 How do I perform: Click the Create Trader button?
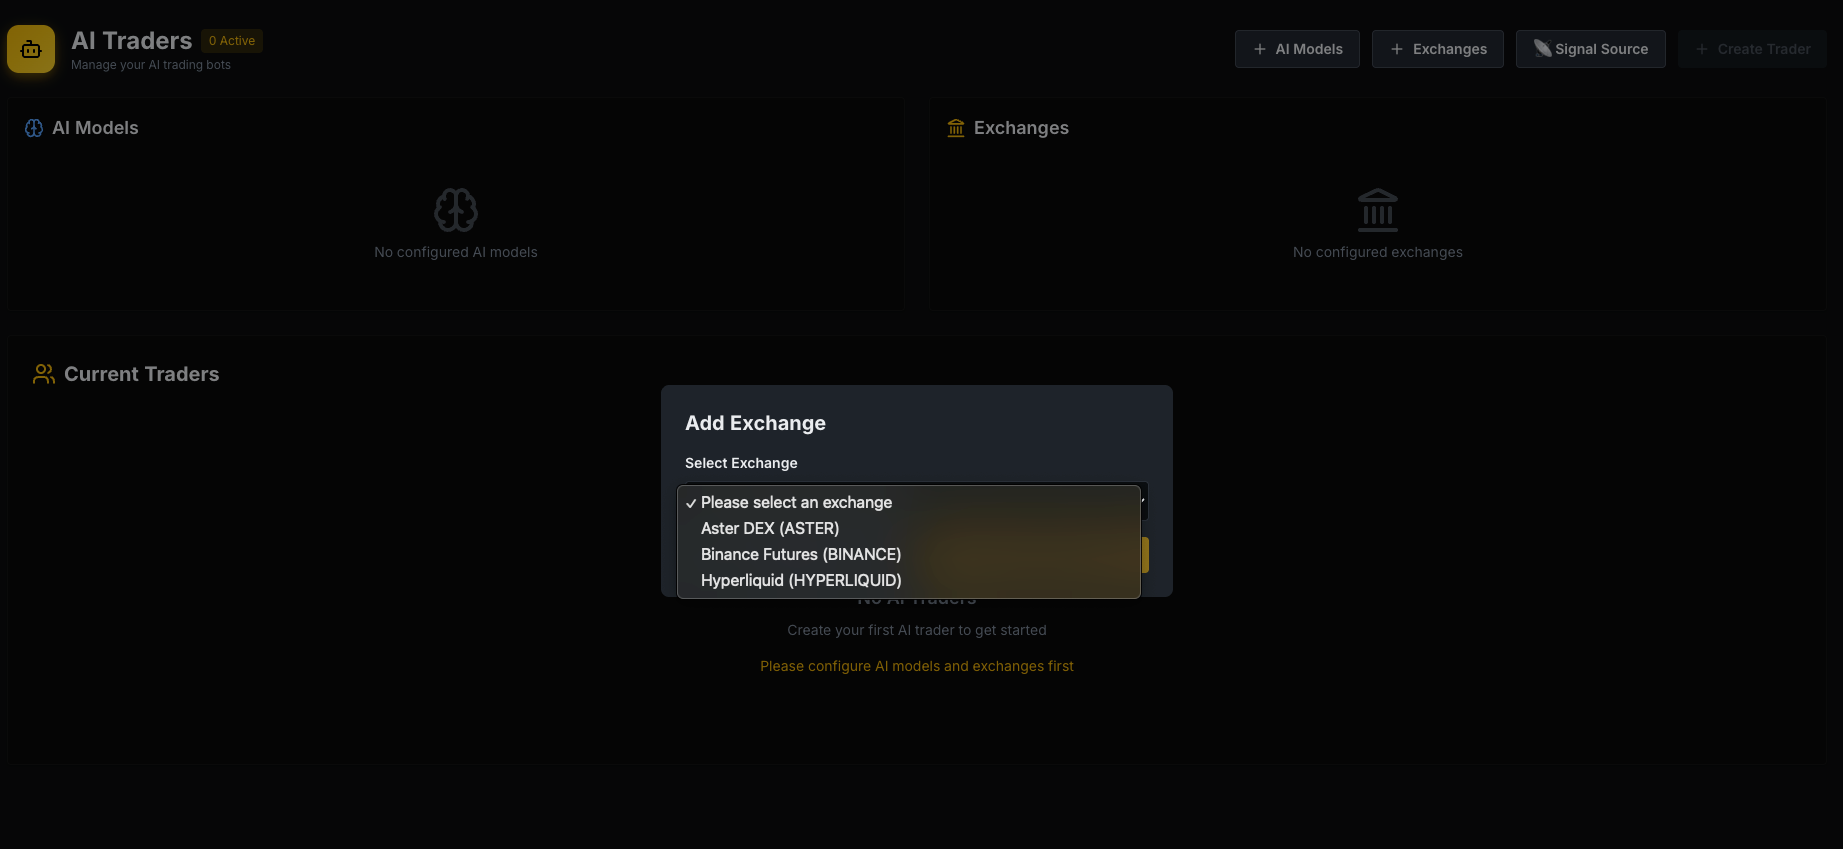(x=1753, y=49)
